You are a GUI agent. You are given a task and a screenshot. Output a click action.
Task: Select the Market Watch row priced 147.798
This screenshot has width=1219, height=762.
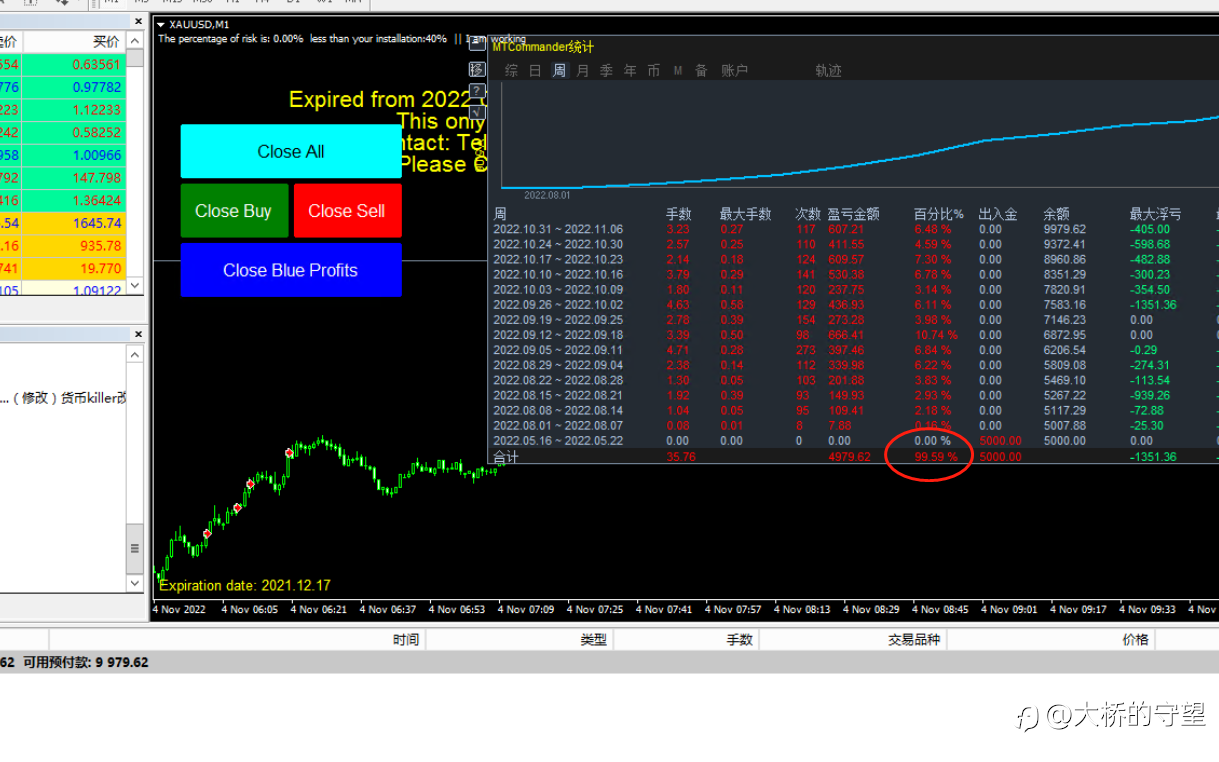pyautogui.click(x=62, y=178)
